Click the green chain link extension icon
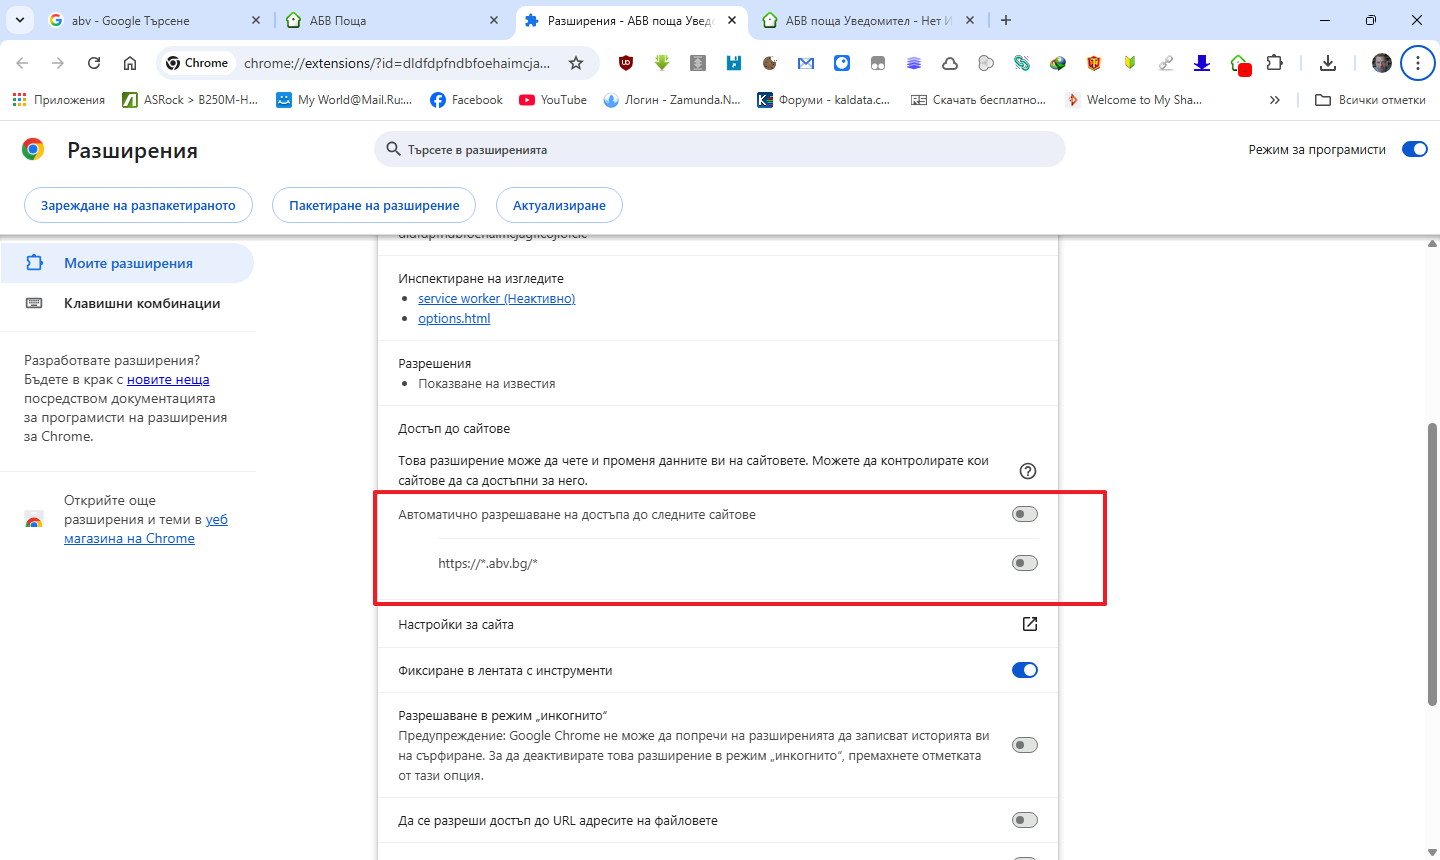The width and height of the screenshot is (1440, 860). (1022, 63)
